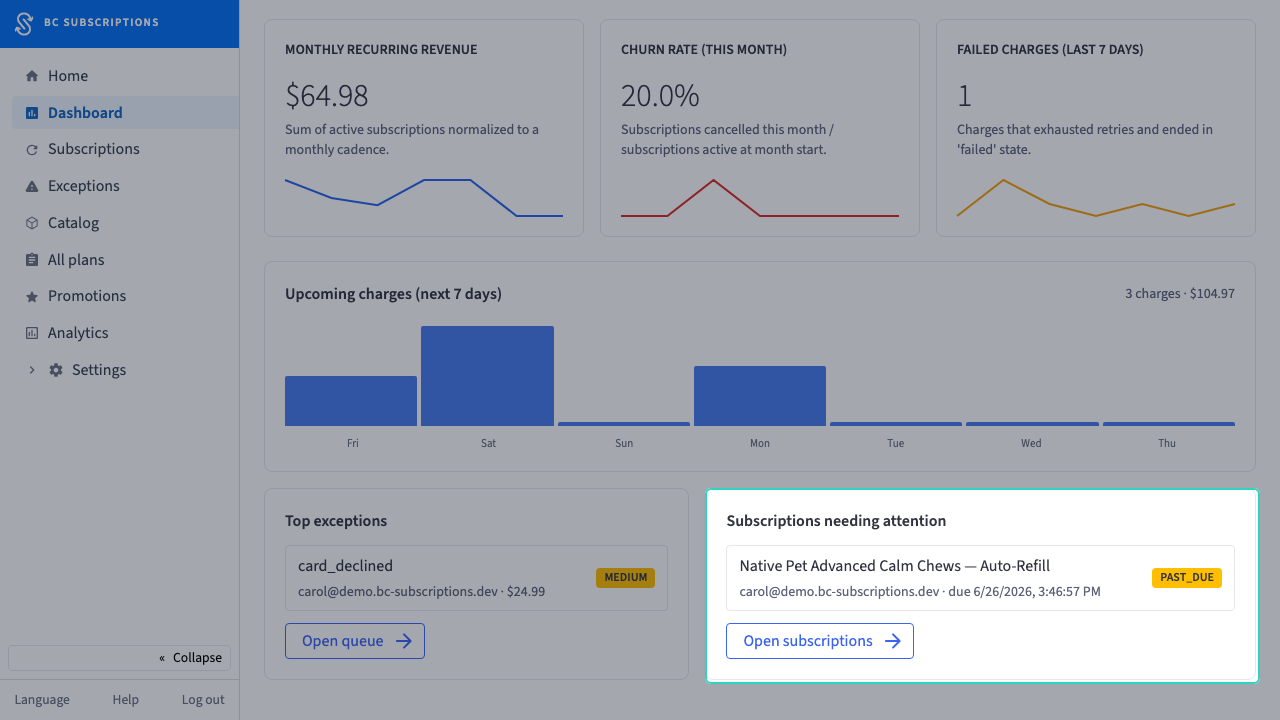Screen dimensions: 1280x720
Task: Open the Language selector
Action: [42, 700]
